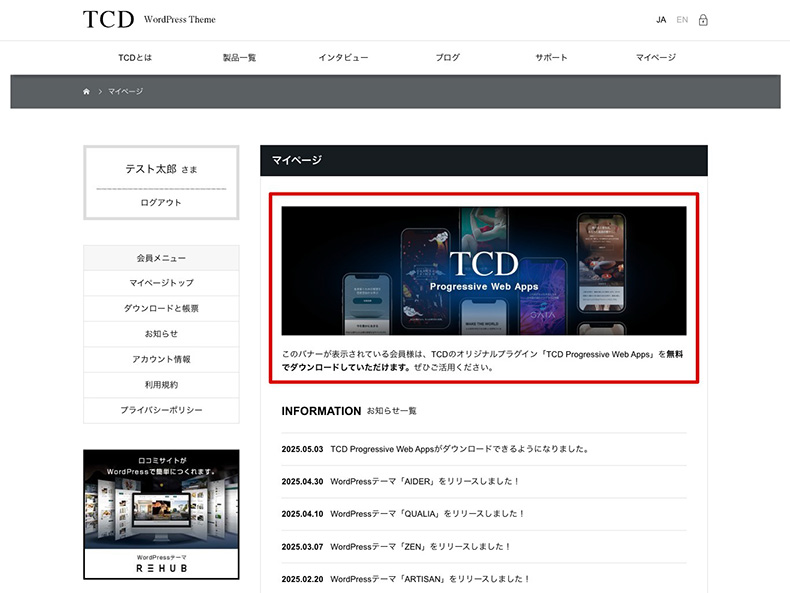Go to home via breadcrumb house icon
Viewport: 790px width, 593px height.
click(x=86, y=91)
